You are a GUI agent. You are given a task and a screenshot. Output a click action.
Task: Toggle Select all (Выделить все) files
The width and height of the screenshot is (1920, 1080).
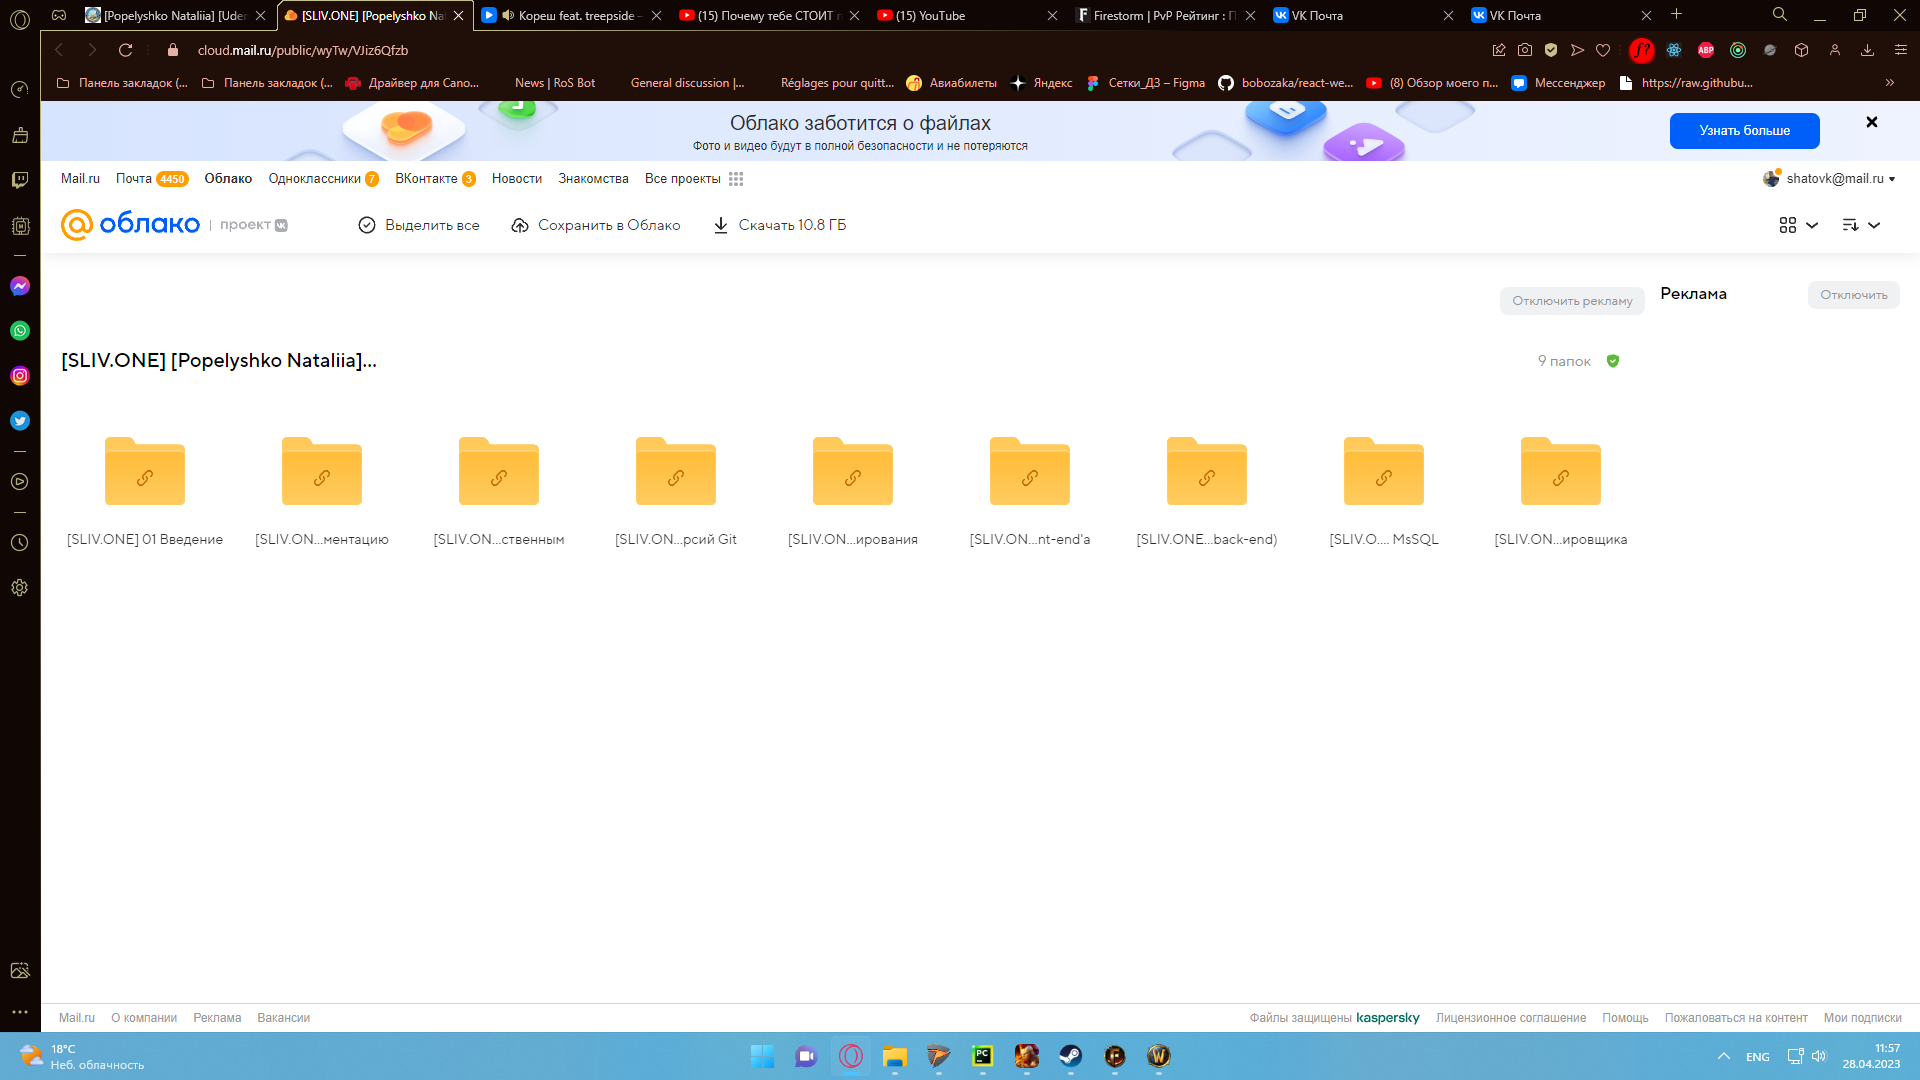point(419,225)
